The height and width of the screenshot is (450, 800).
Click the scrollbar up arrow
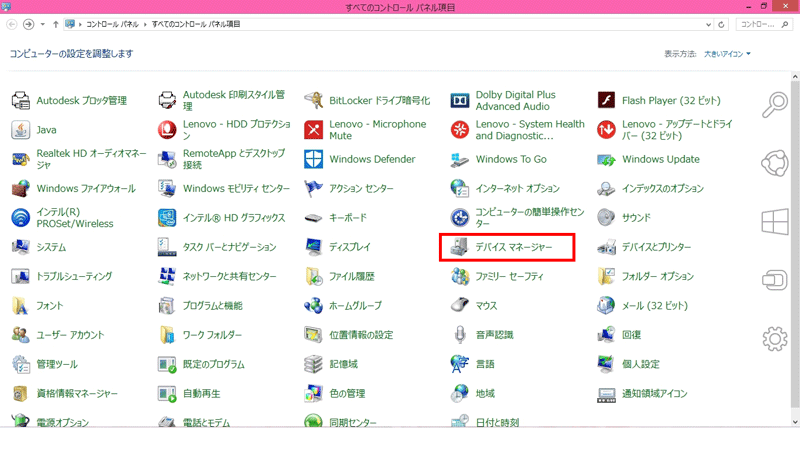pos(795,77)
